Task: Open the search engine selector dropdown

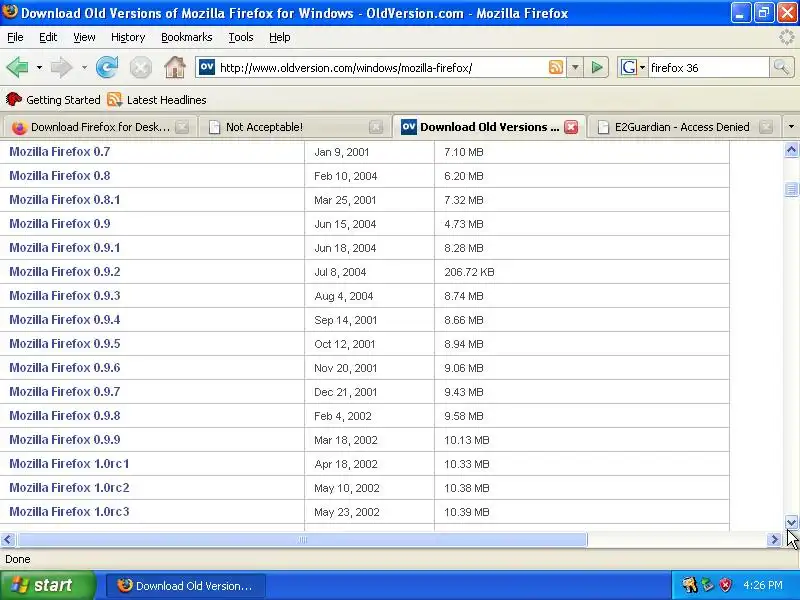Action: 642,67
